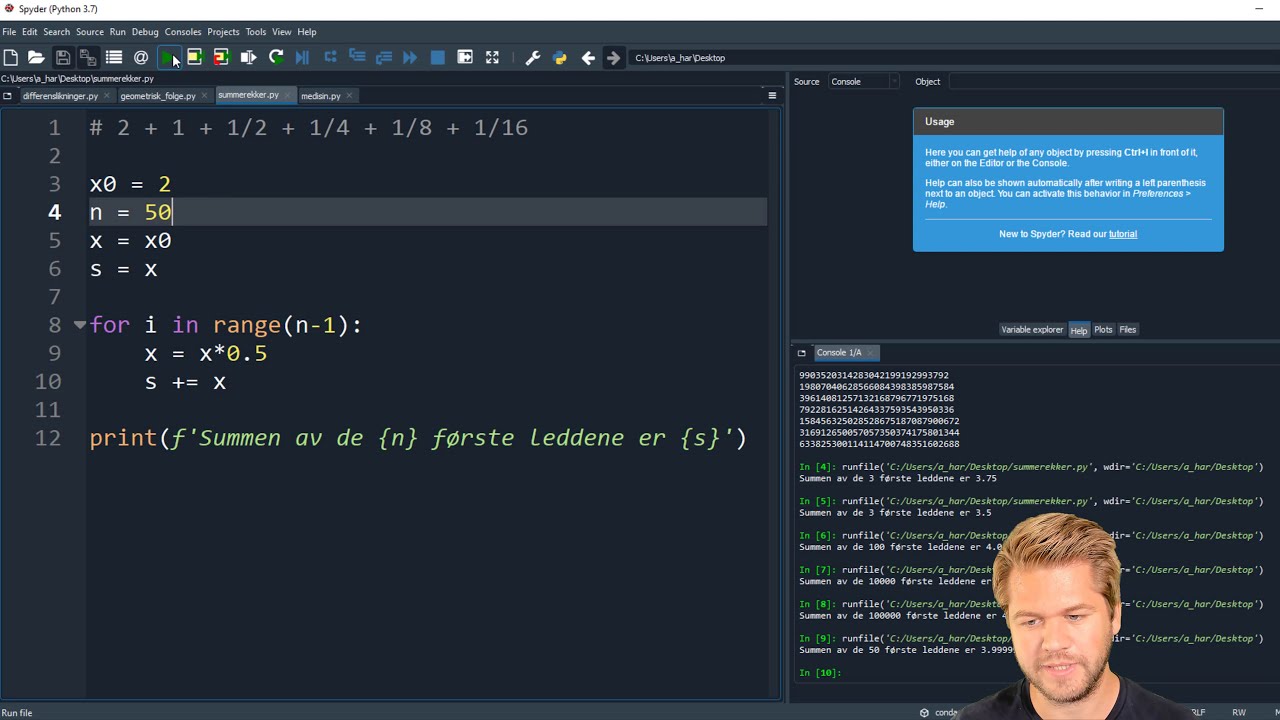Open editor pane options hamburger menu
This screenshot has height=720, width=1280.
coord(772,96)
